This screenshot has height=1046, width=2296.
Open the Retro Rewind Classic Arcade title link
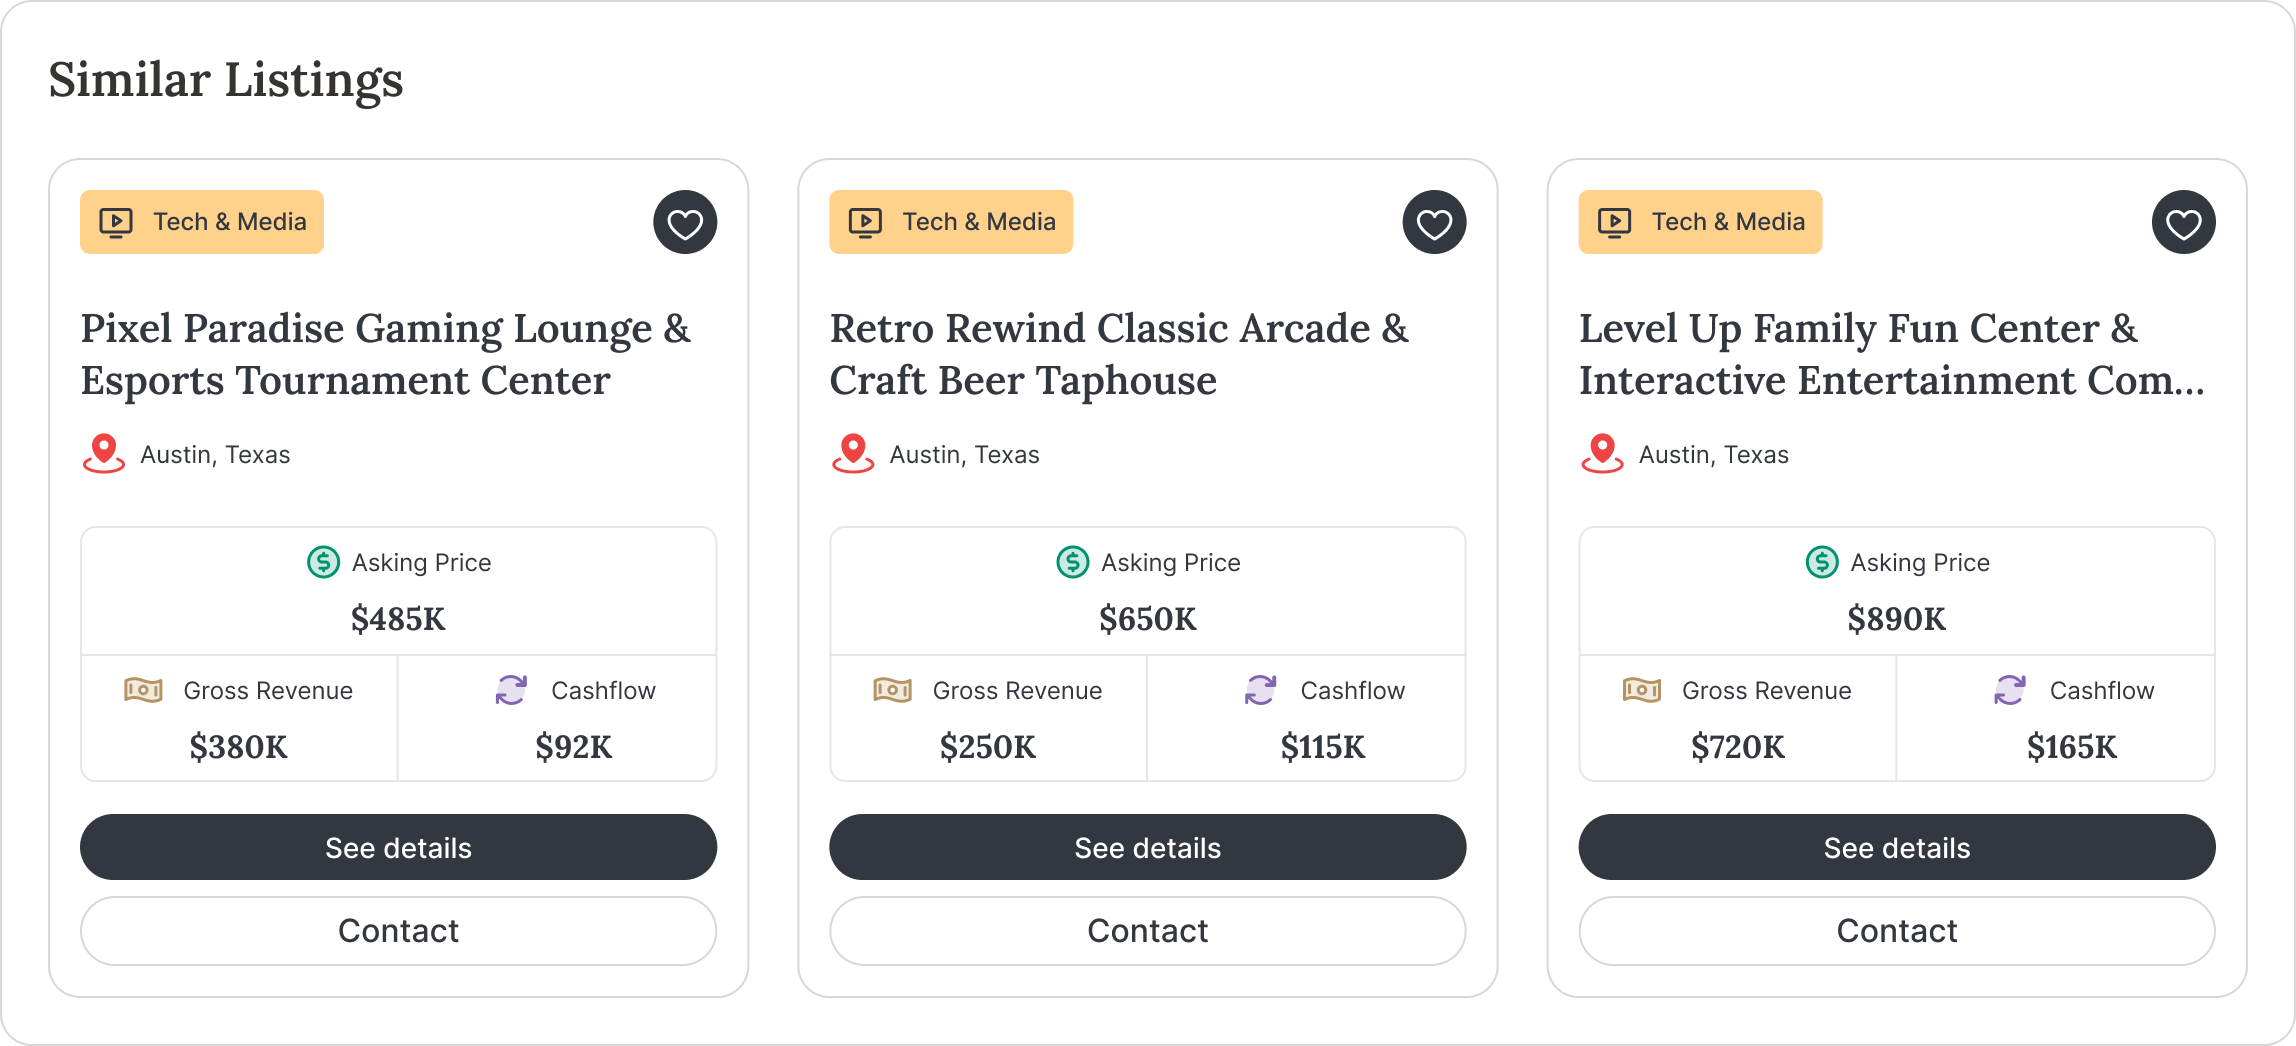coord(1119,354)
